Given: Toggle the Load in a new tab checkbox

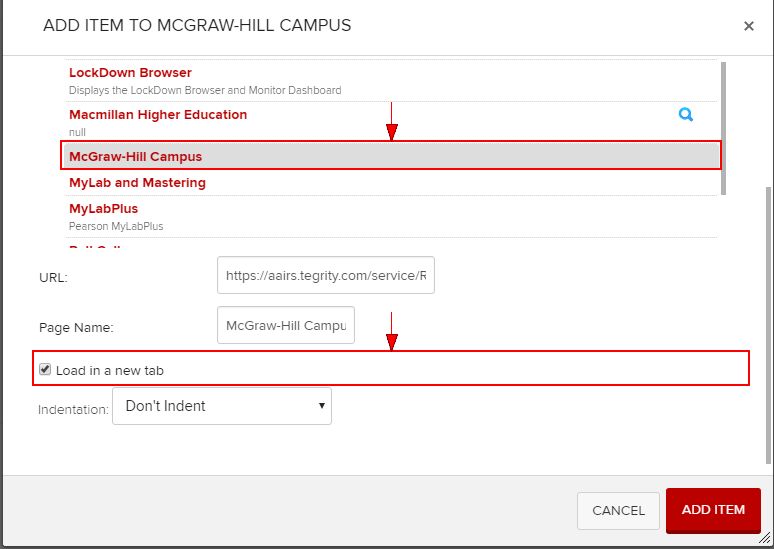Looking at the screenshot, I should tap(45, 369).
